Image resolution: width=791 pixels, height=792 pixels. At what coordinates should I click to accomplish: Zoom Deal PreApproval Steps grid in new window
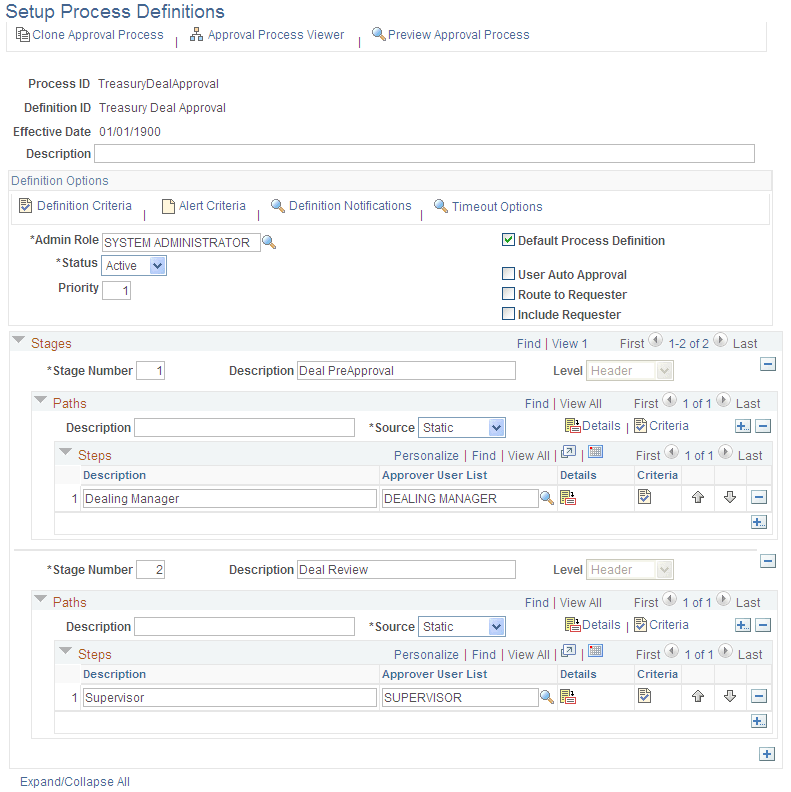tap(568, 452)
